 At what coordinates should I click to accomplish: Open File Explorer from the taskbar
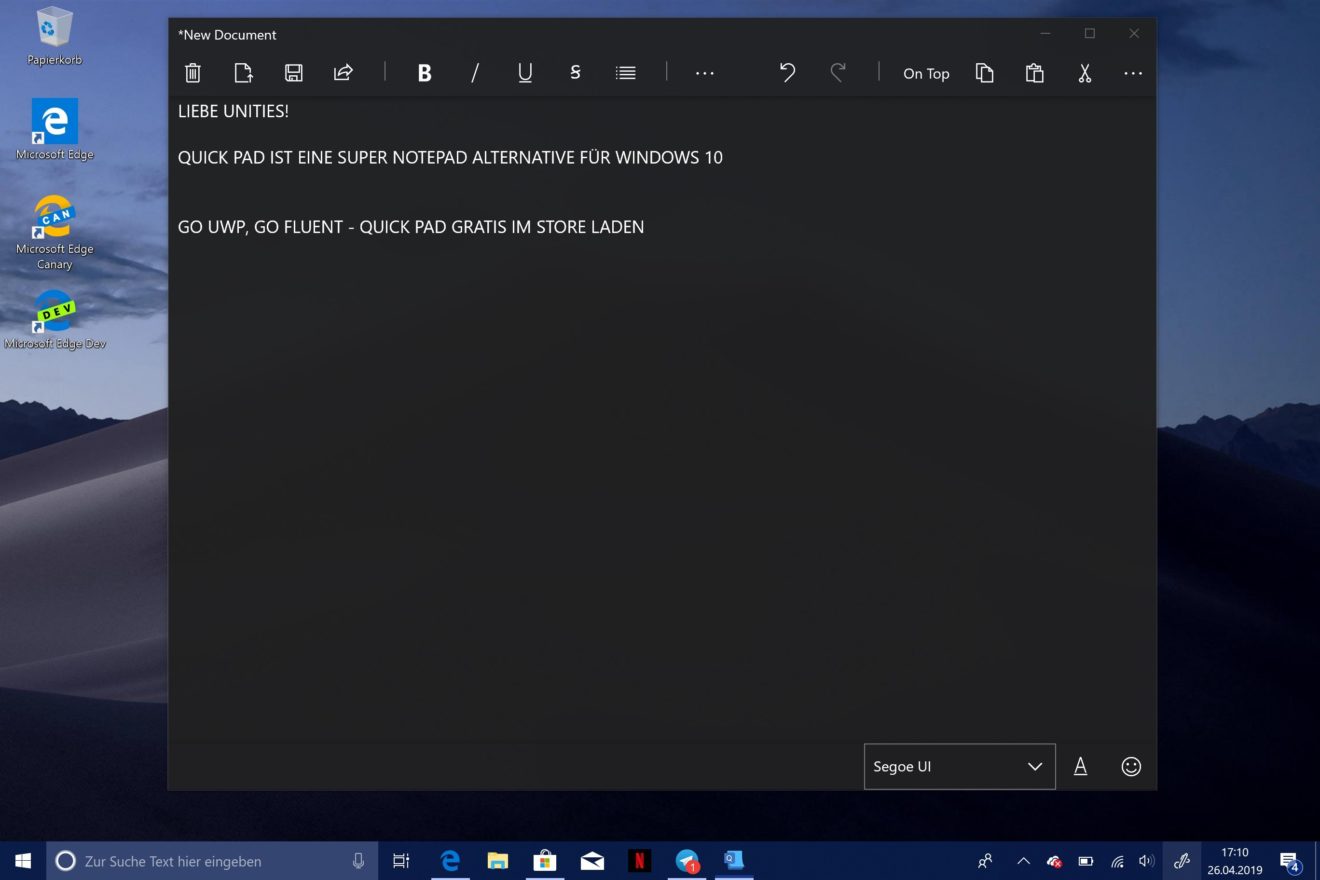point(497,861)
